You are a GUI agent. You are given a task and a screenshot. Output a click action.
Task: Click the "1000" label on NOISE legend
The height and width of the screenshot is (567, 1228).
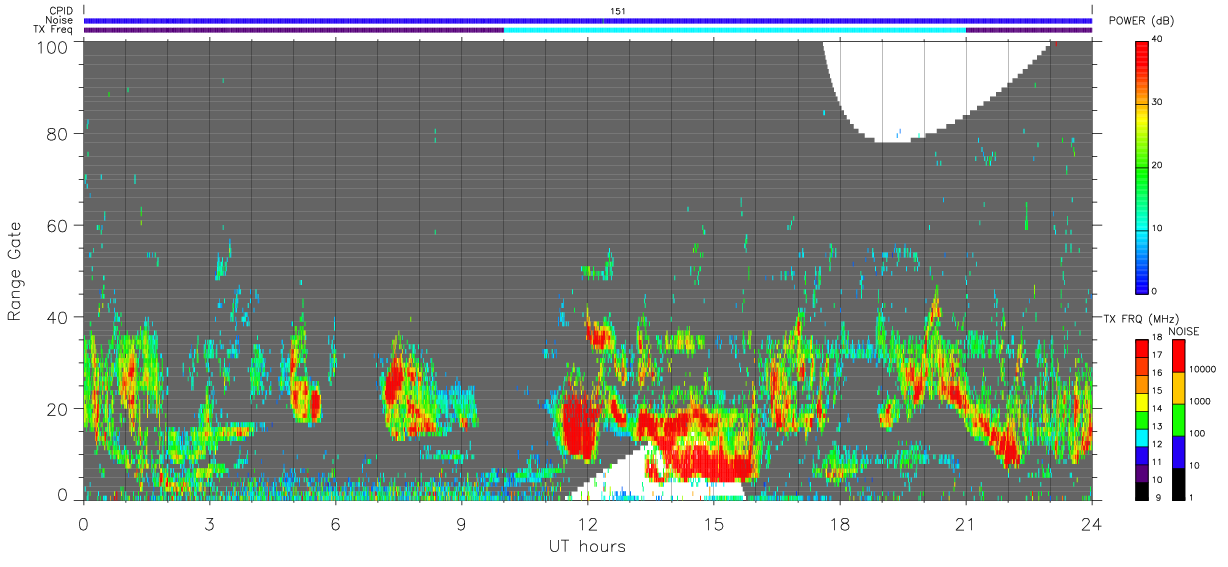pos(1198,402)
